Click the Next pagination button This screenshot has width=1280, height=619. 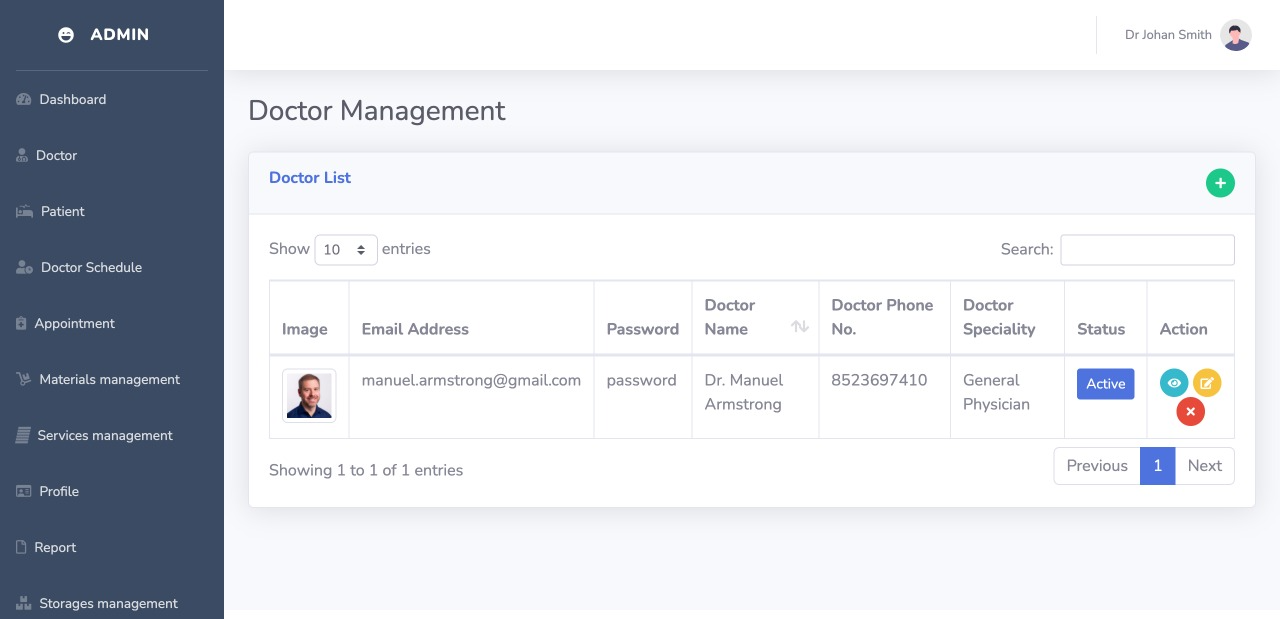click(x=1204, y=466)
